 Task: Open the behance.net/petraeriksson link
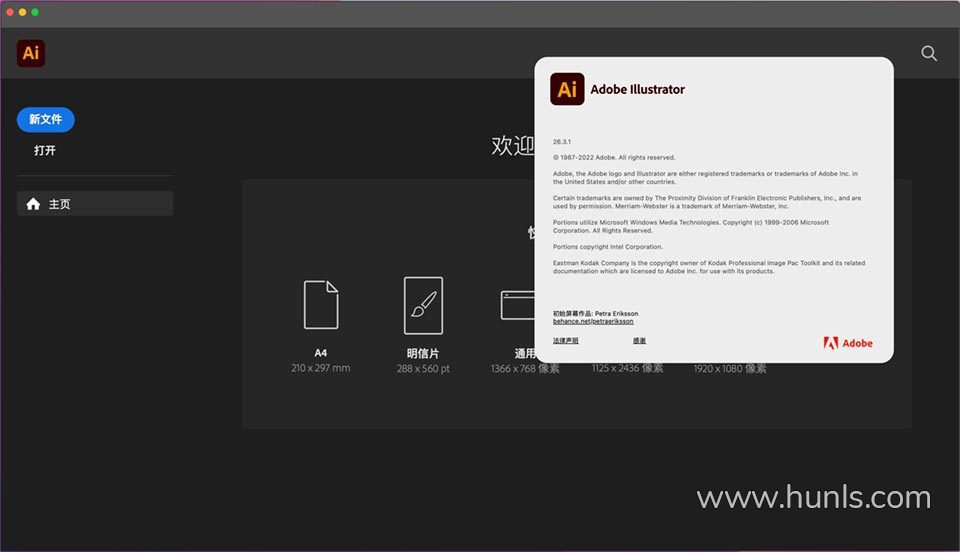point(593,321)
